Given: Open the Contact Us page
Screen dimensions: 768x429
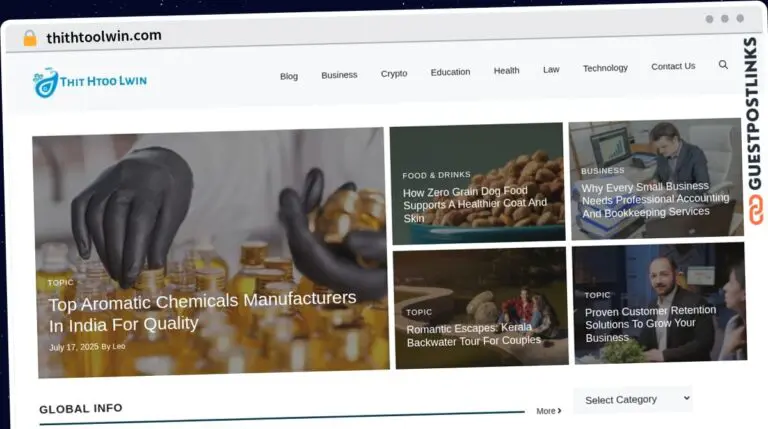Looking at the screenshot, I should click(673, 66).
